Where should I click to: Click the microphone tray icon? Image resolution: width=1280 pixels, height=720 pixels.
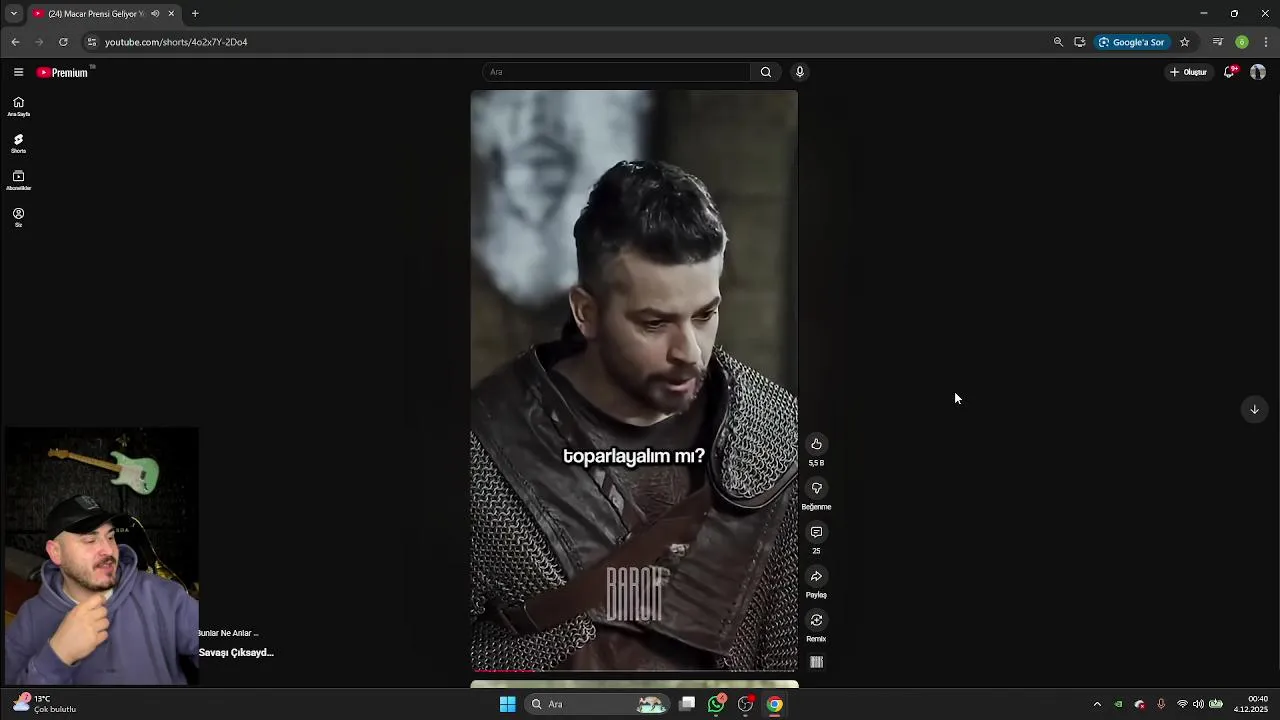(x=1161, y=704)
